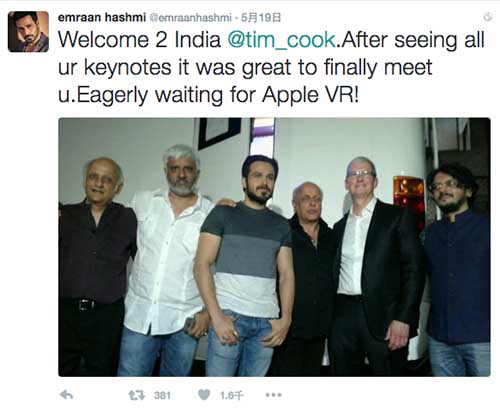Viewport: 500px width, 412px height.
Task: Click the like count 1.6千
Action: click(x=232, y=395)
